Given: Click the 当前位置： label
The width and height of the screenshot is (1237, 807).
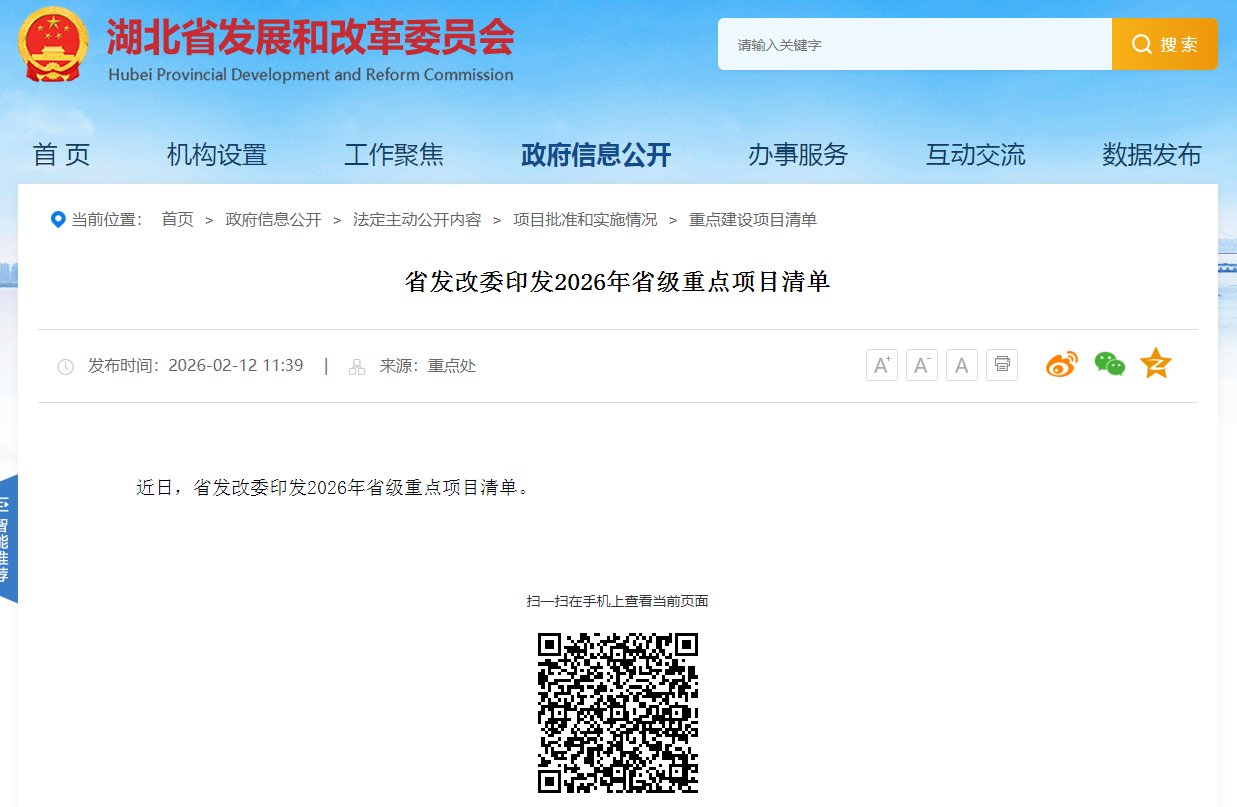Looking at the screenshot, I should 107,220.
